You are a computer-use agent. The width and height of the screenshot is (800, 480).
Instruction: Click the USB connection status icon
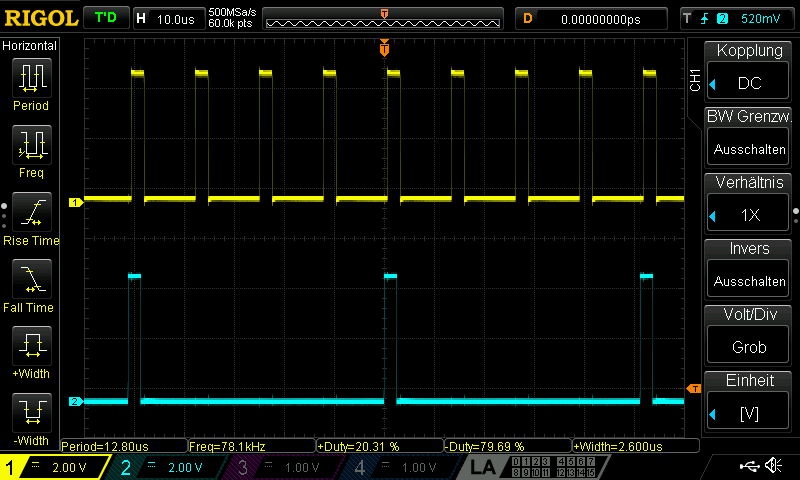(x=749, y=465)
